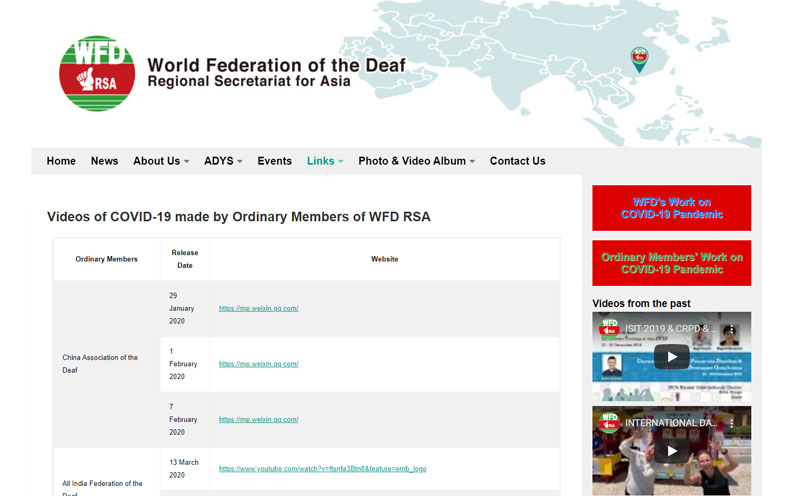
Task: Open the INTERNATIONAL DA video options menu
Action: [x=731, y=423]
